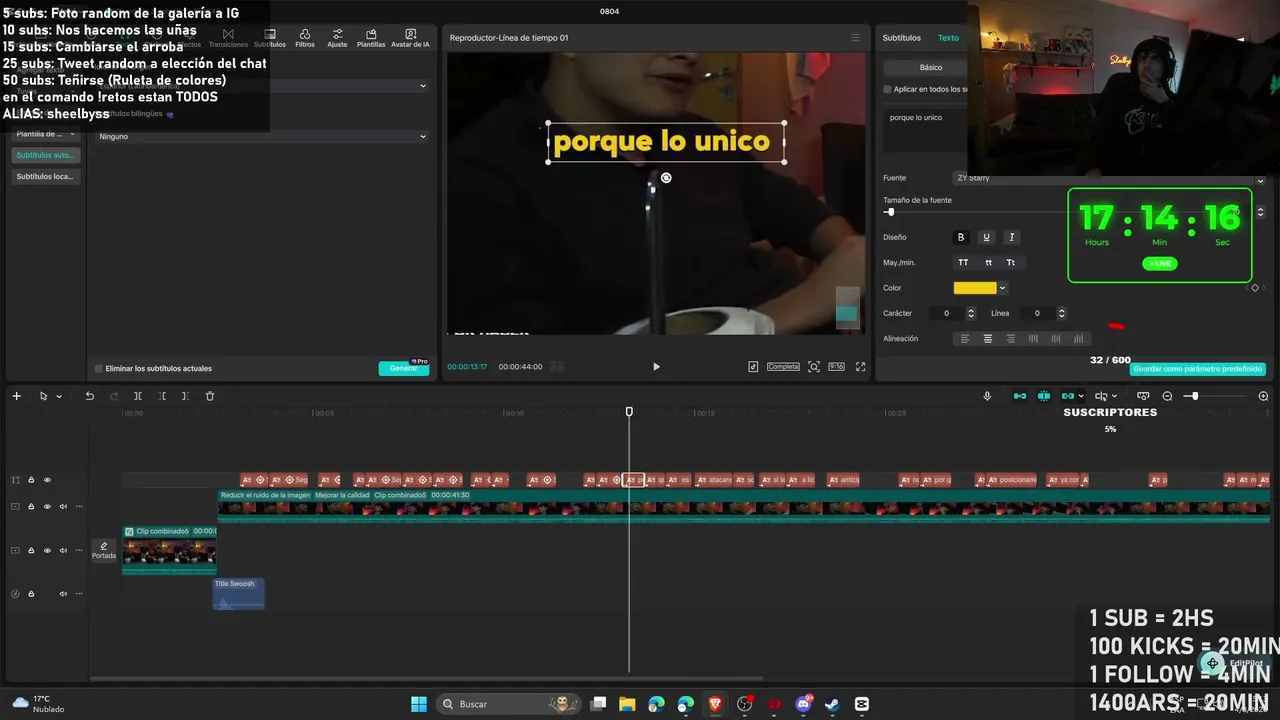This screenshot has height=720, width=1280.
Task: Delete selected clip with trash icon
Action: 210,396
